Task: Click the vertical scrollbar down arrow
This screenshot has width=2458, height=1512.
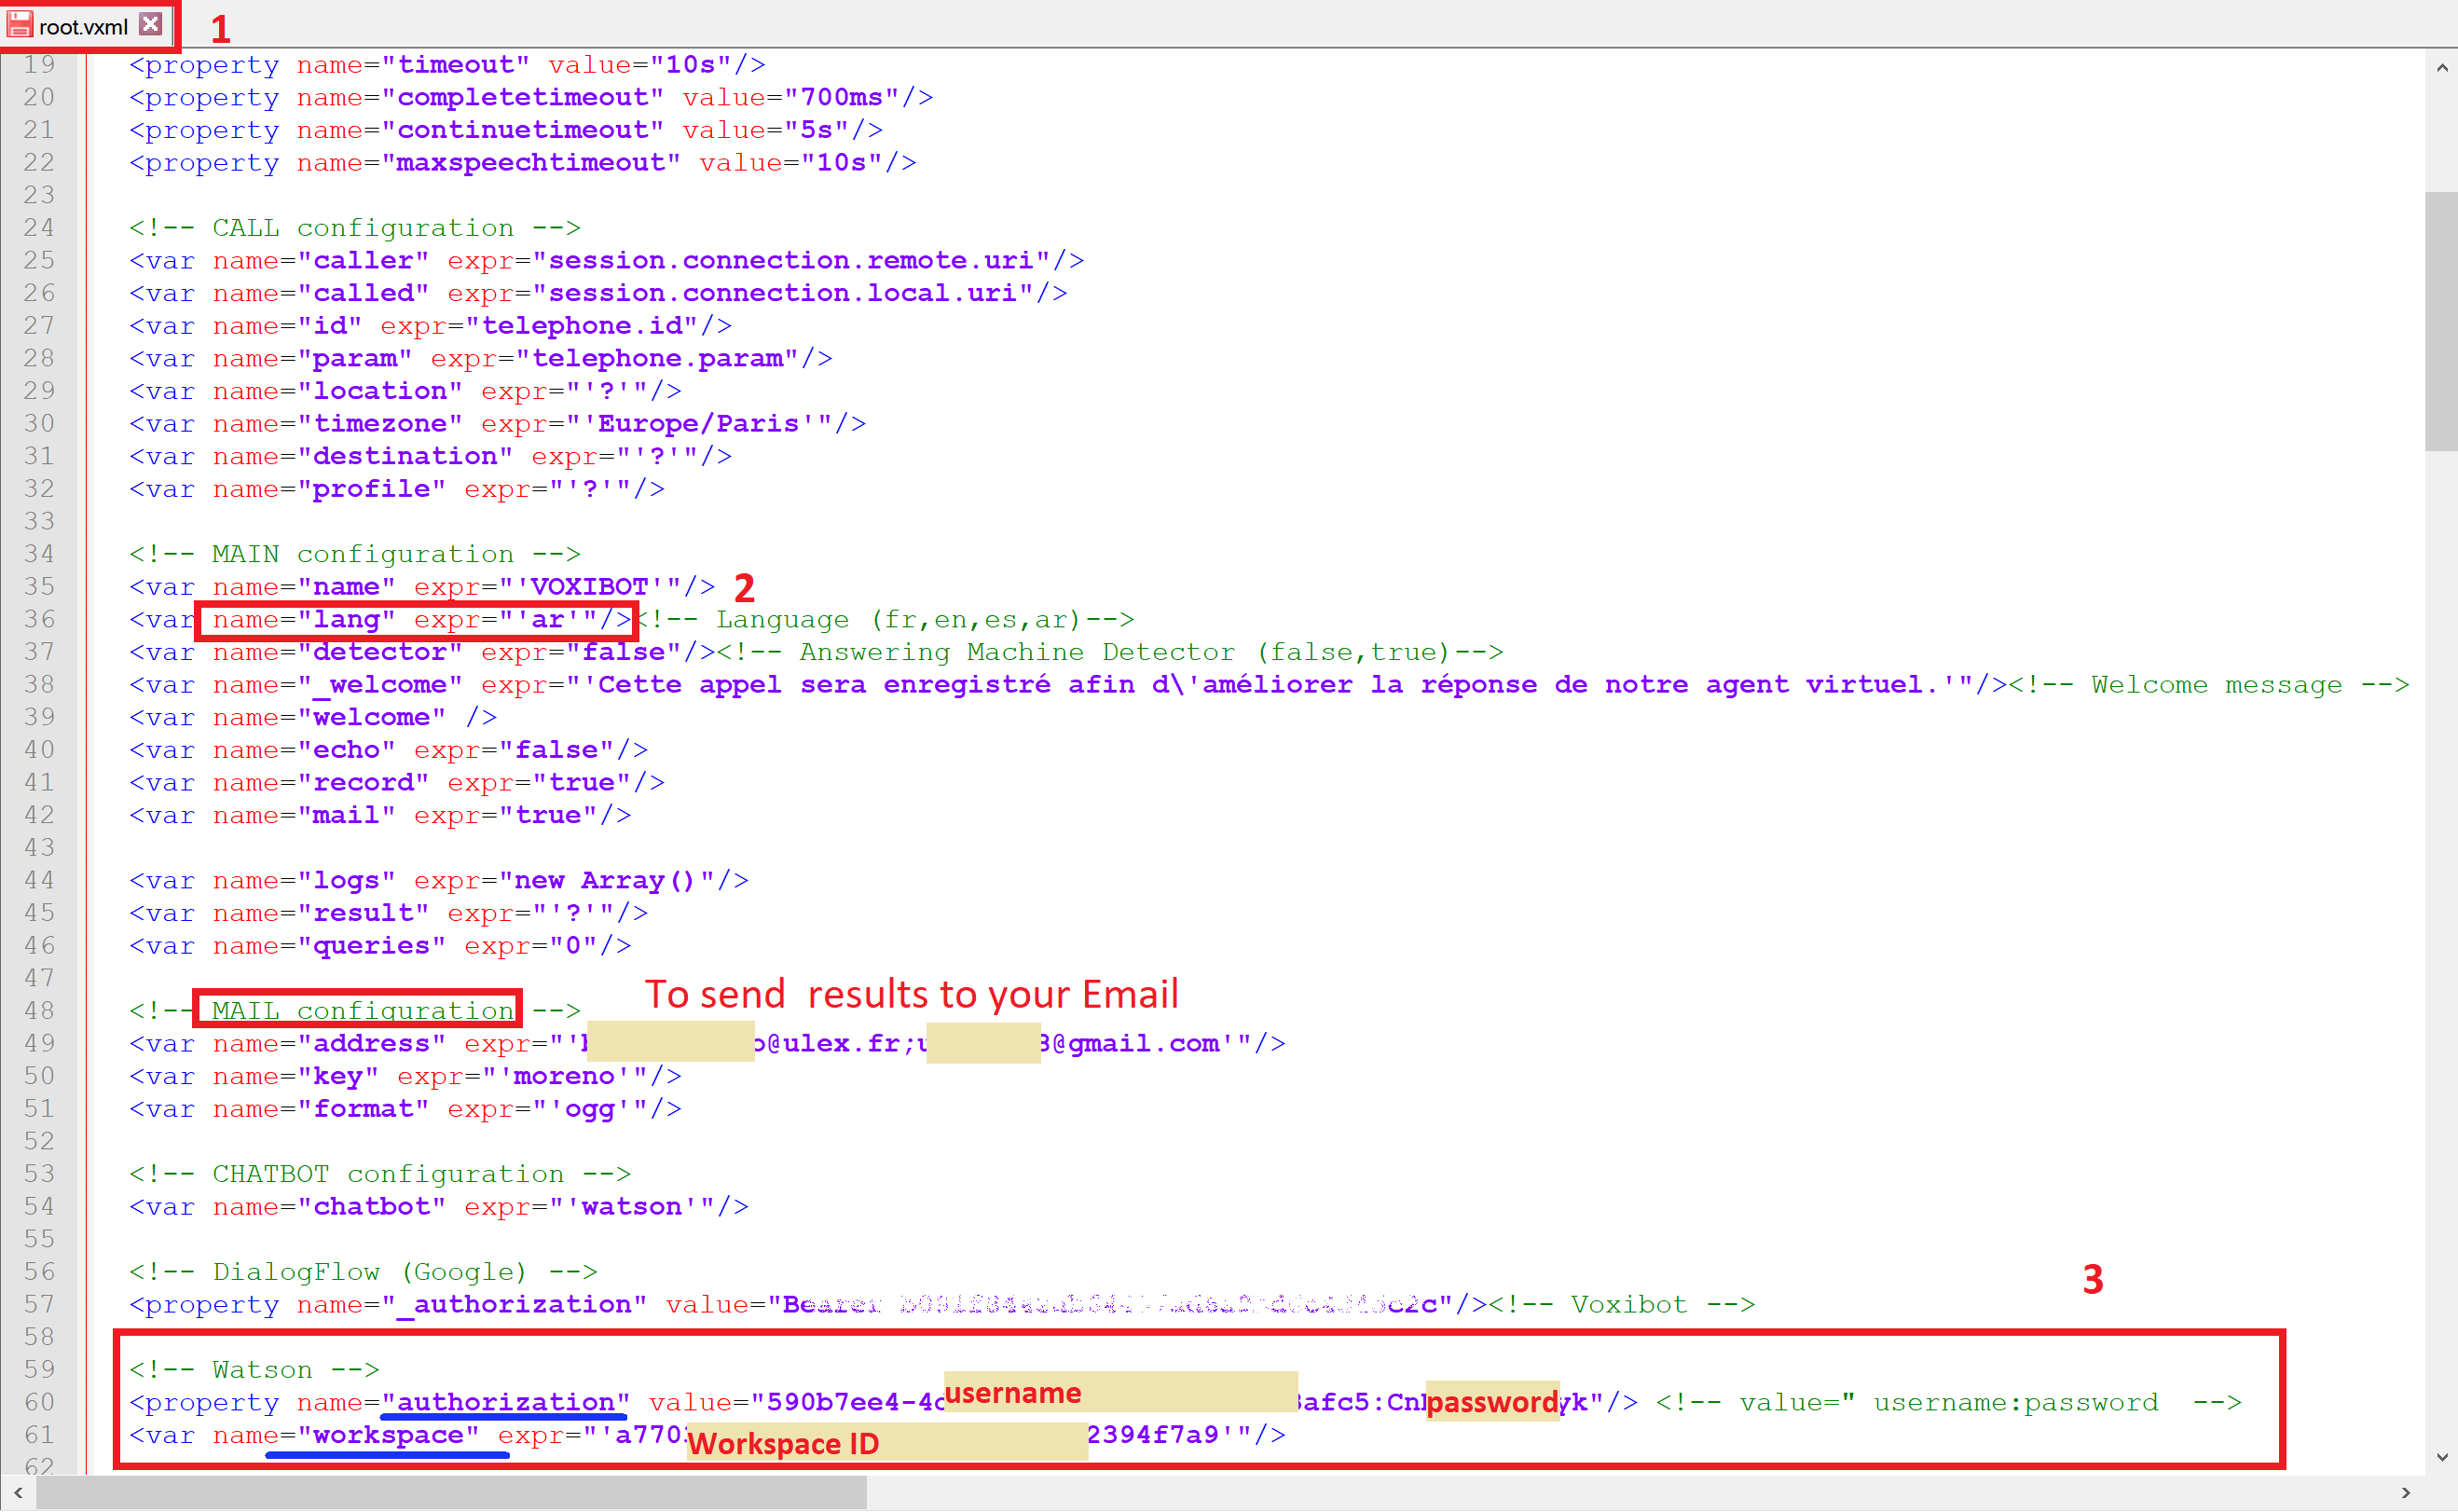Action: 2441,1457
